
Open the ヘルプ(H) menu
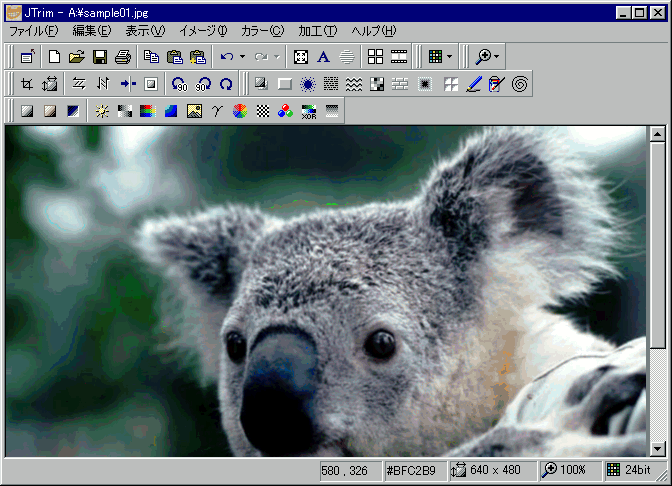pos(374,31)
